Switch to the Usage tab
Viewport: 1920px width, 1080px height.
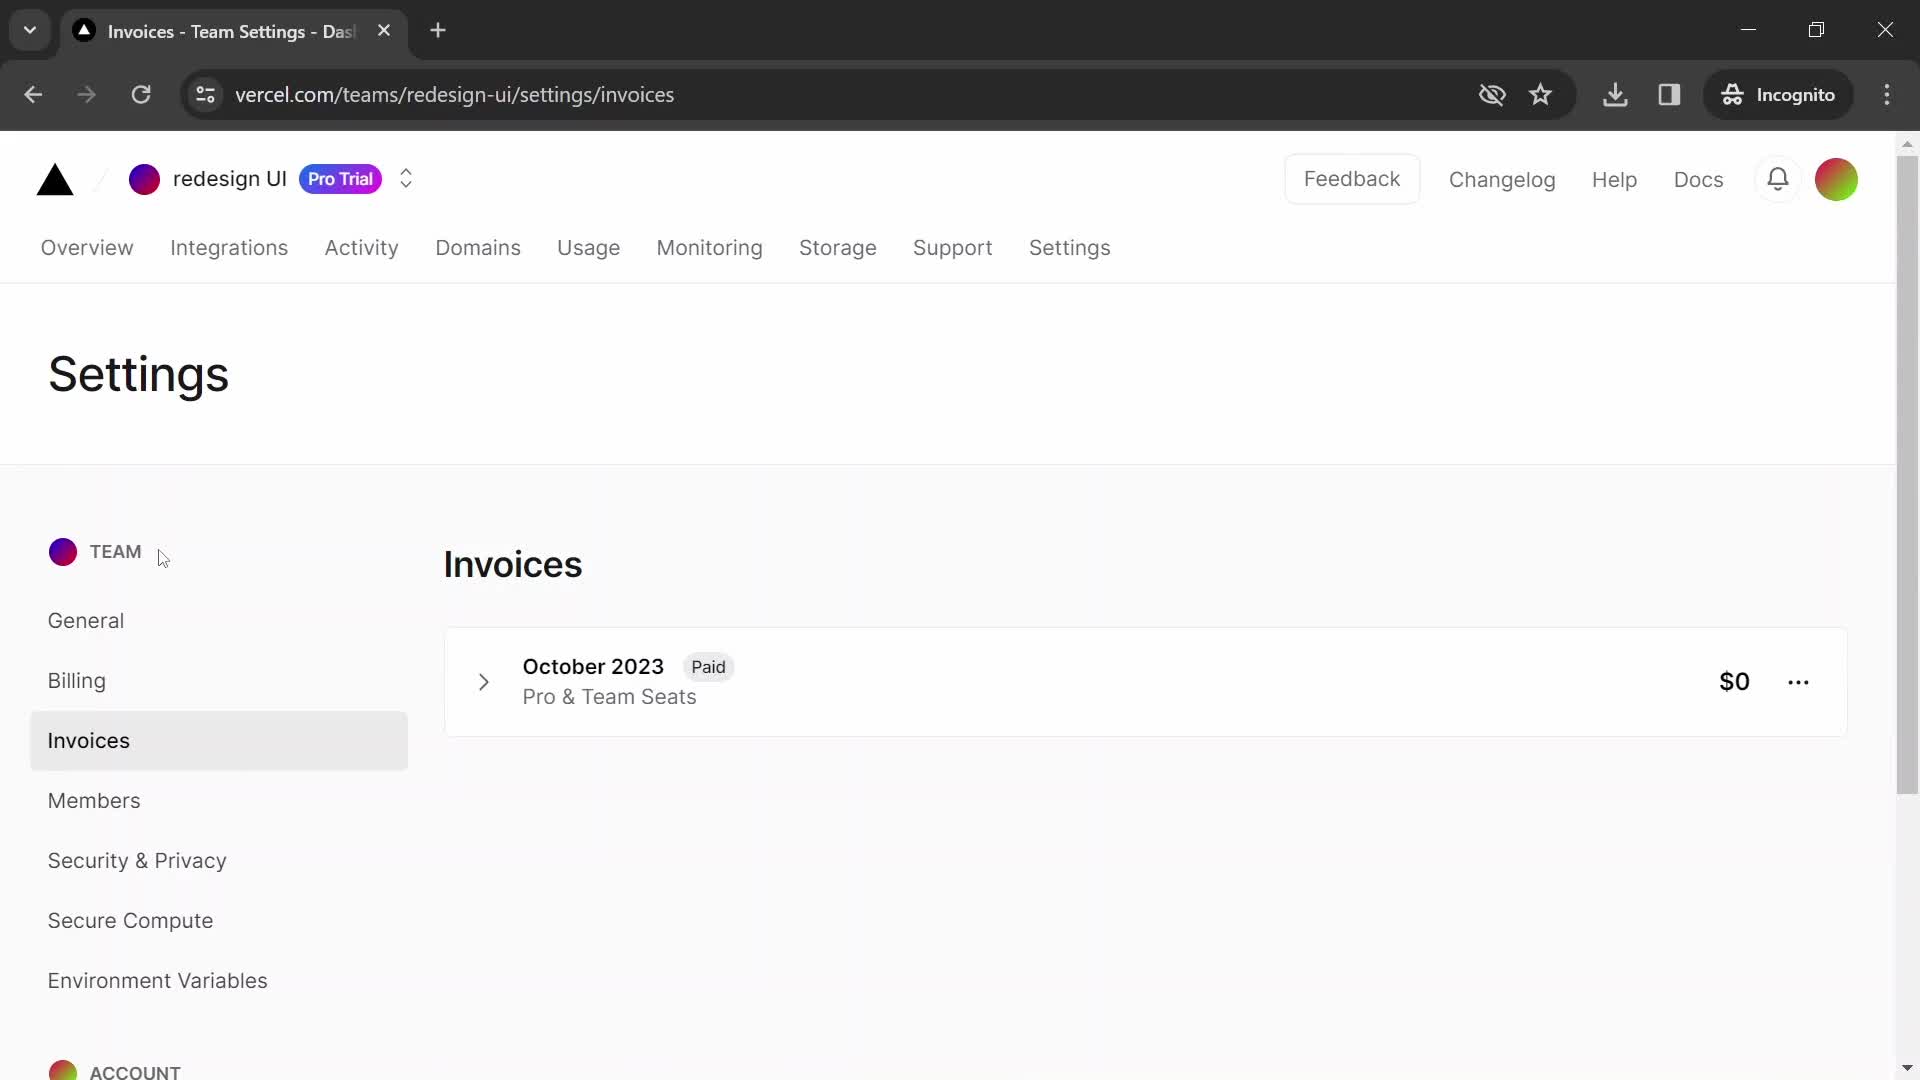588,248
